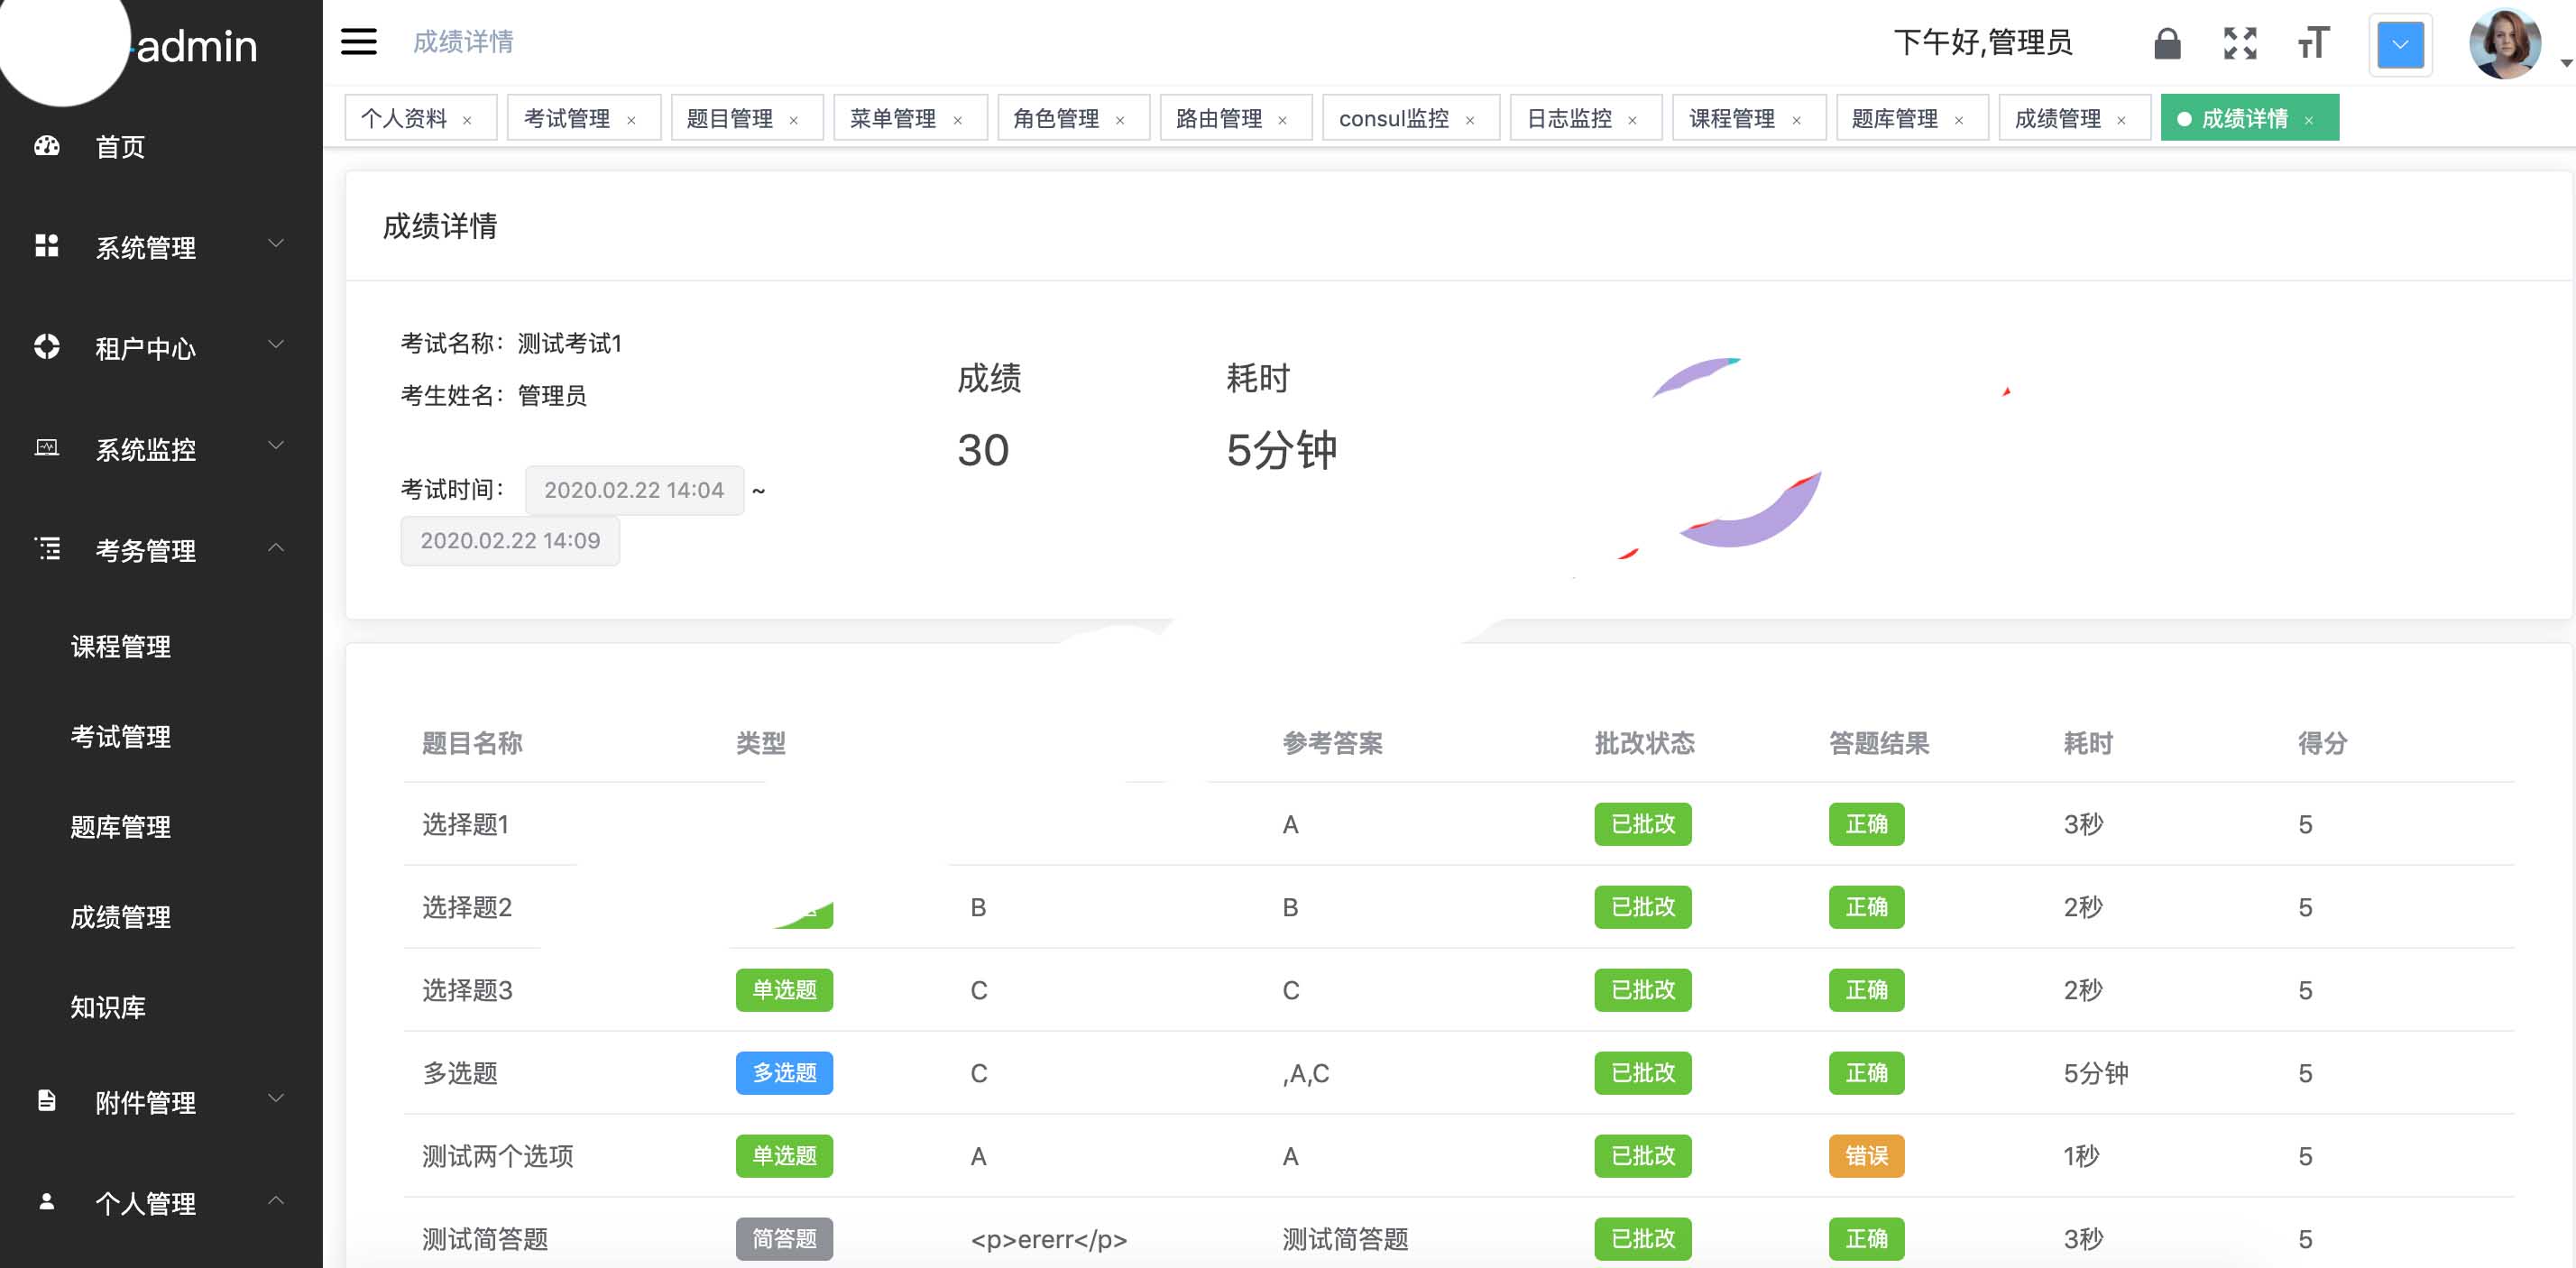Open the user avatar menu
The width and height of the screenshot is (2576, 1268).
2506,44
